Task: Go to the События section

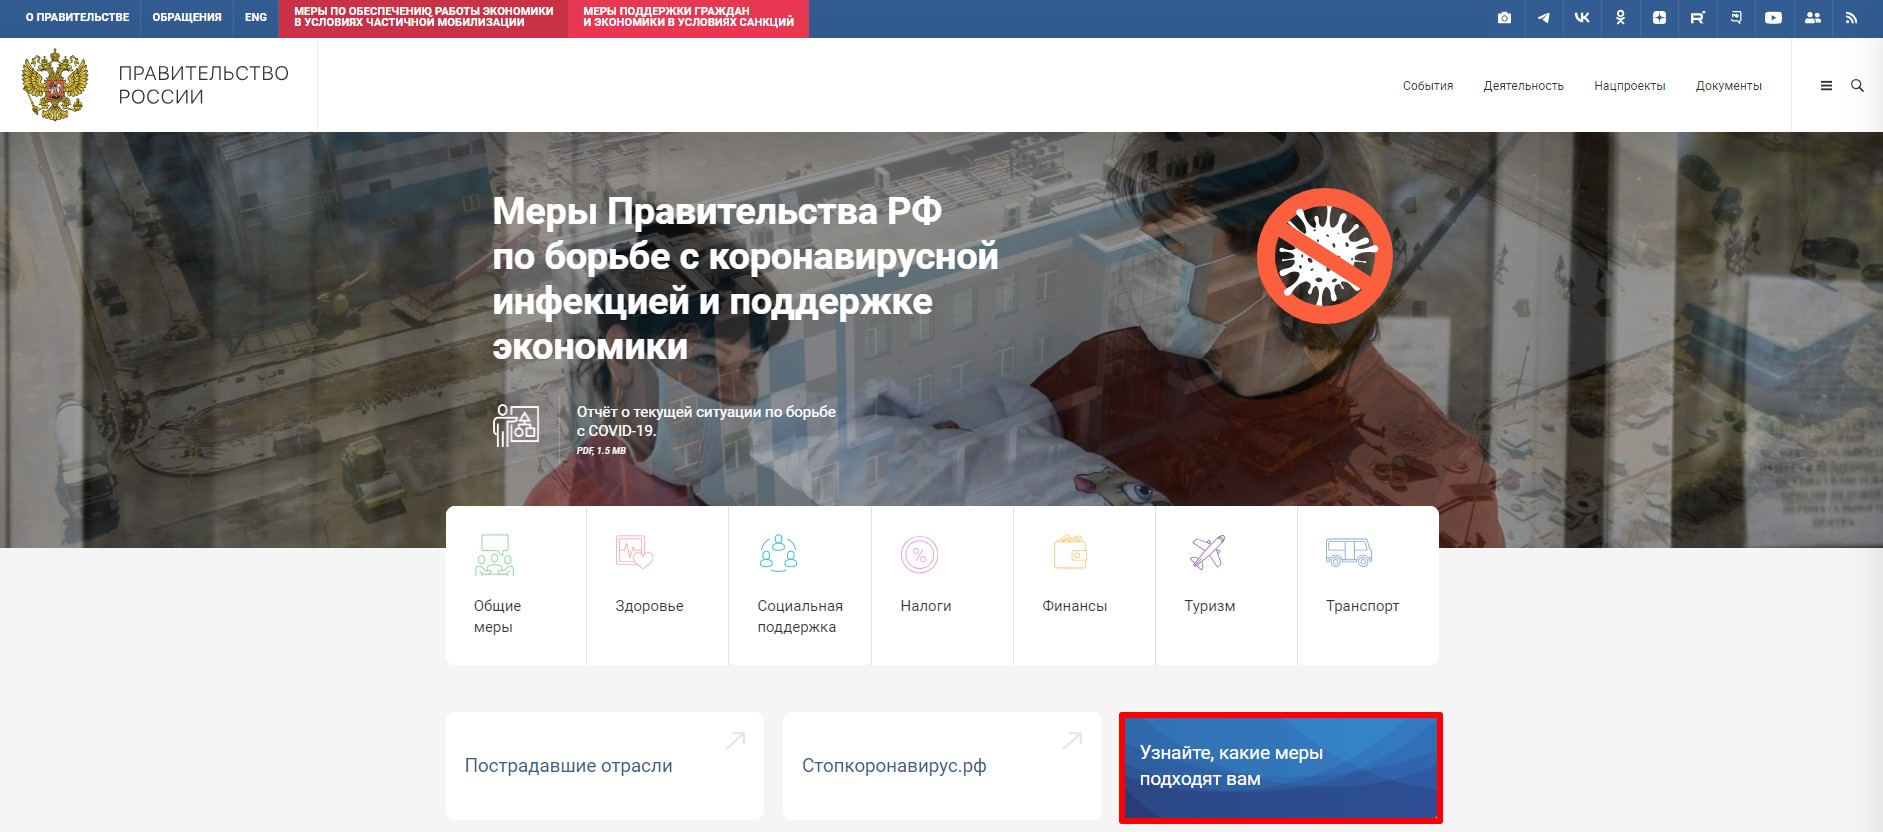Action: [x=1428, y=86]
